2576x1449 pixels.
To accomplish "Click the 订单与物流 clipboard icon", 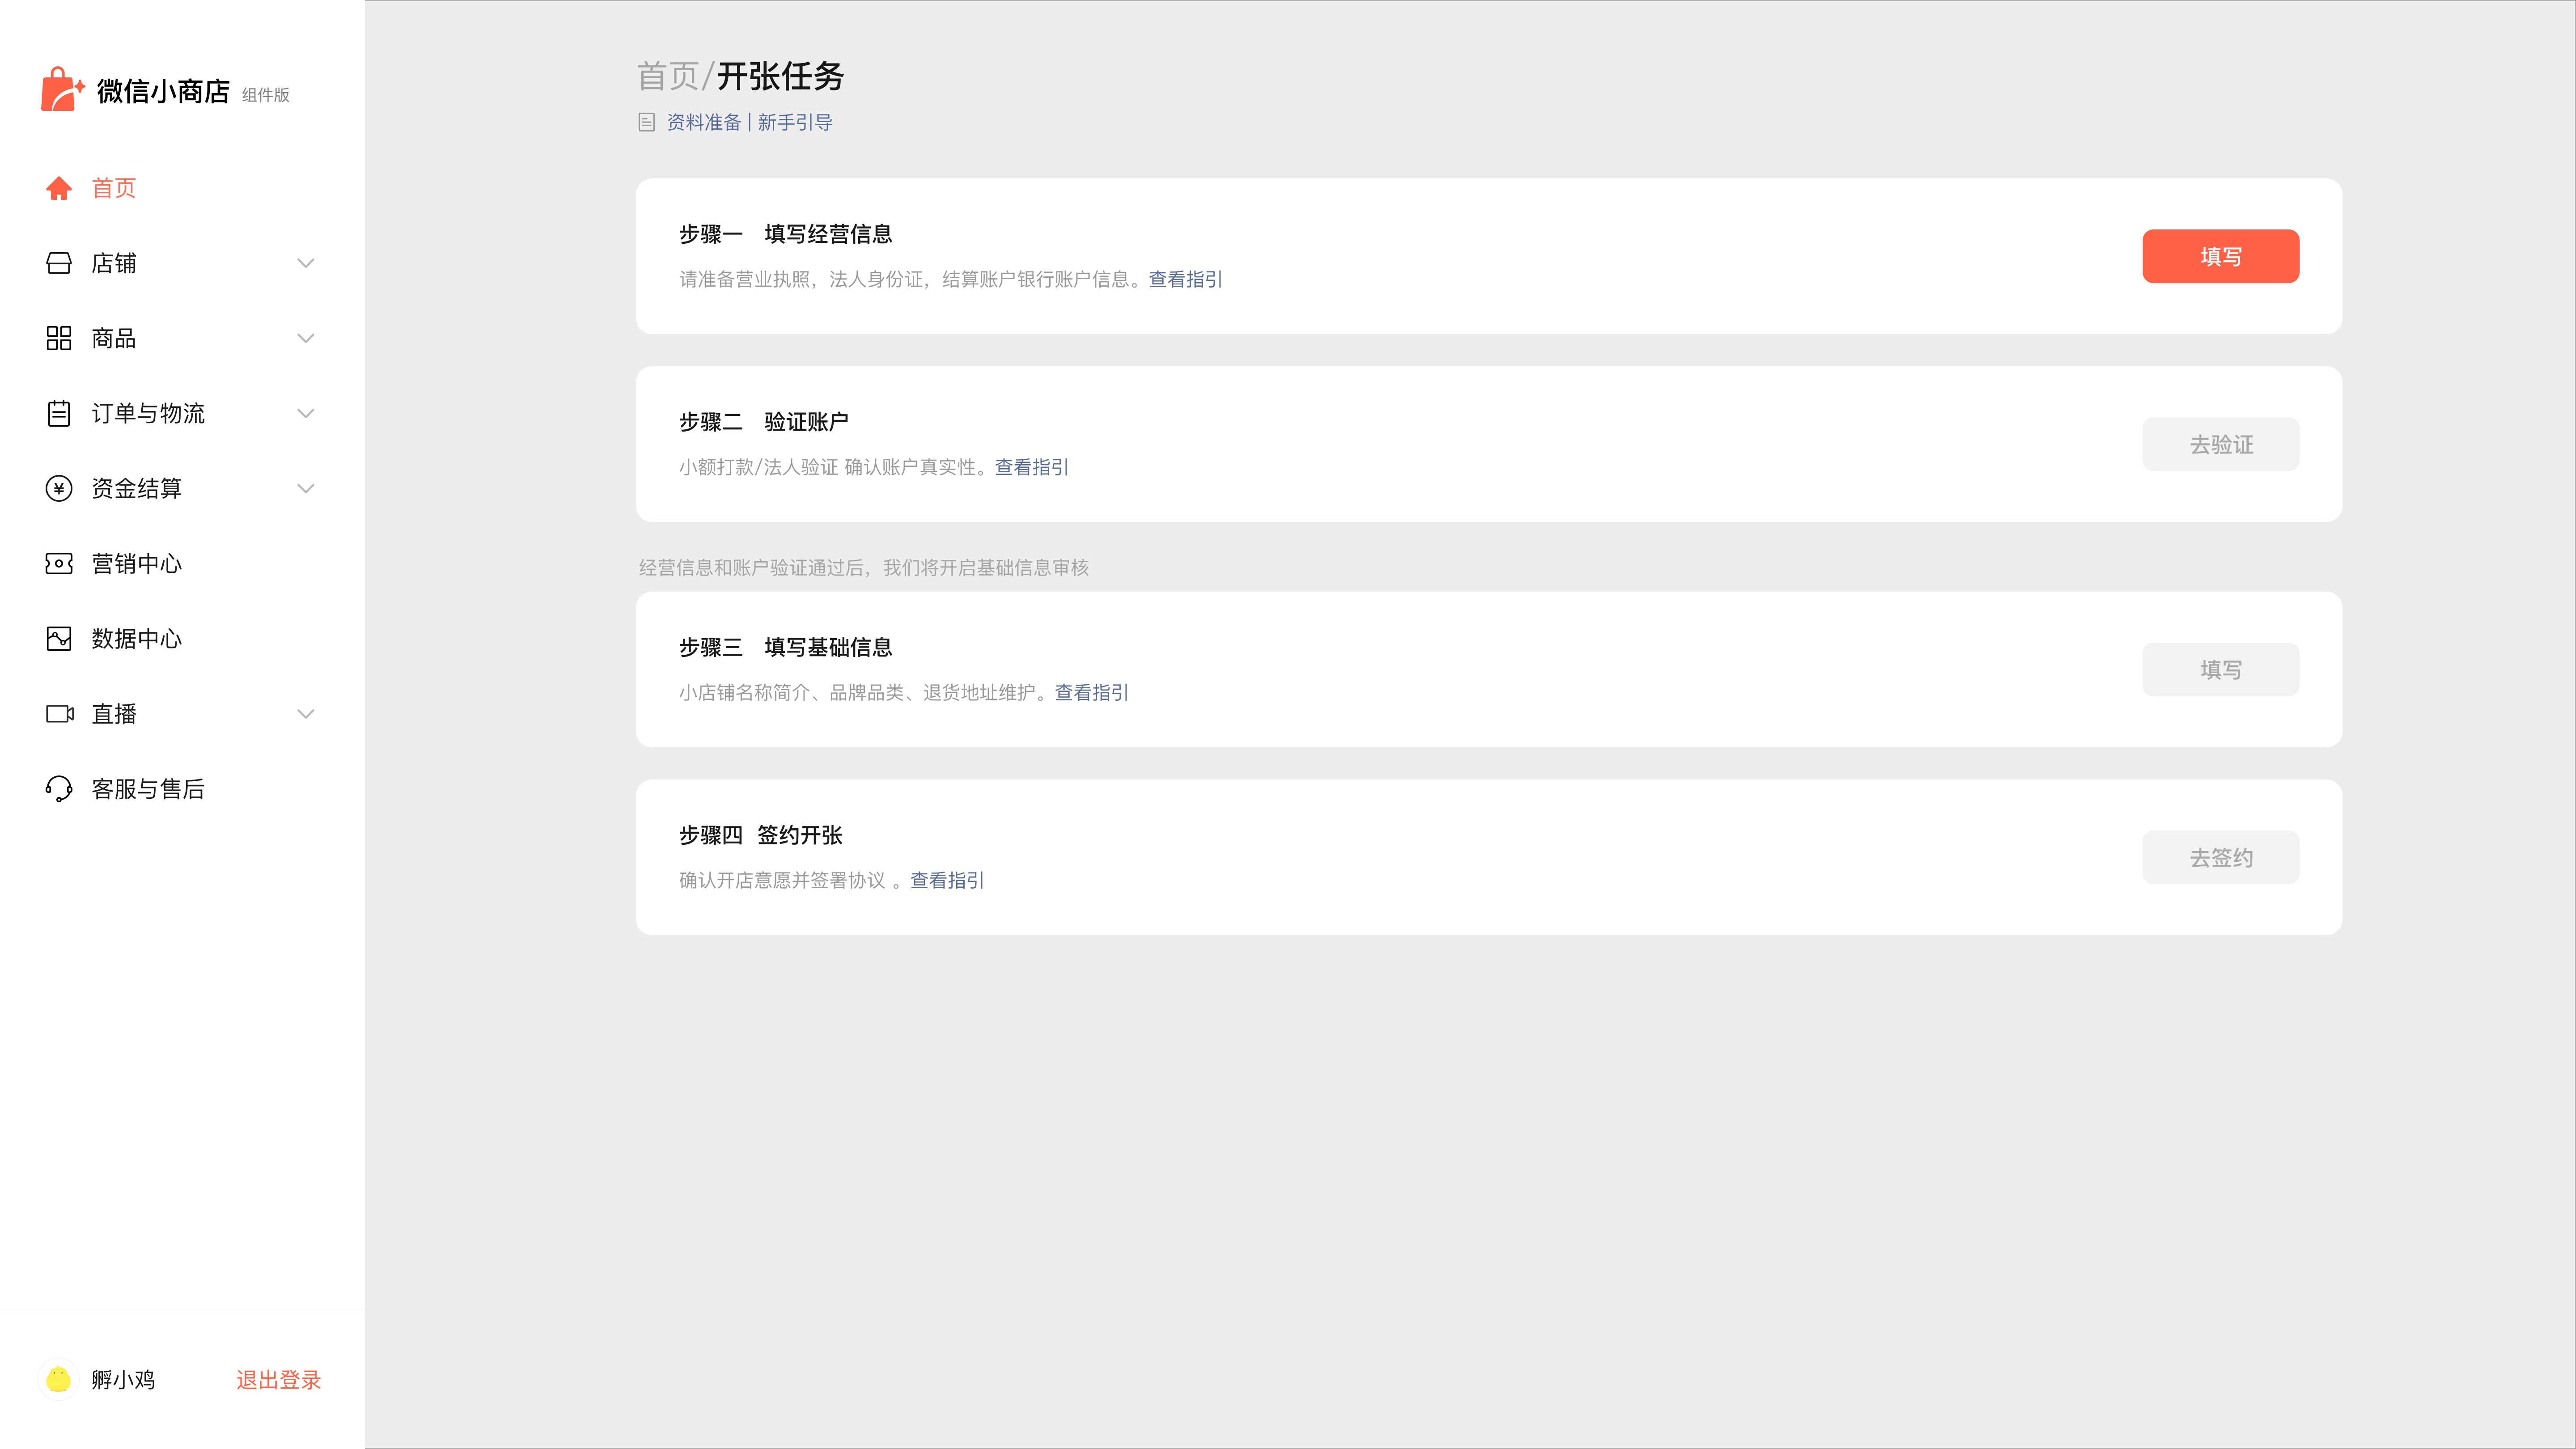I will click(x=58, y=413).
